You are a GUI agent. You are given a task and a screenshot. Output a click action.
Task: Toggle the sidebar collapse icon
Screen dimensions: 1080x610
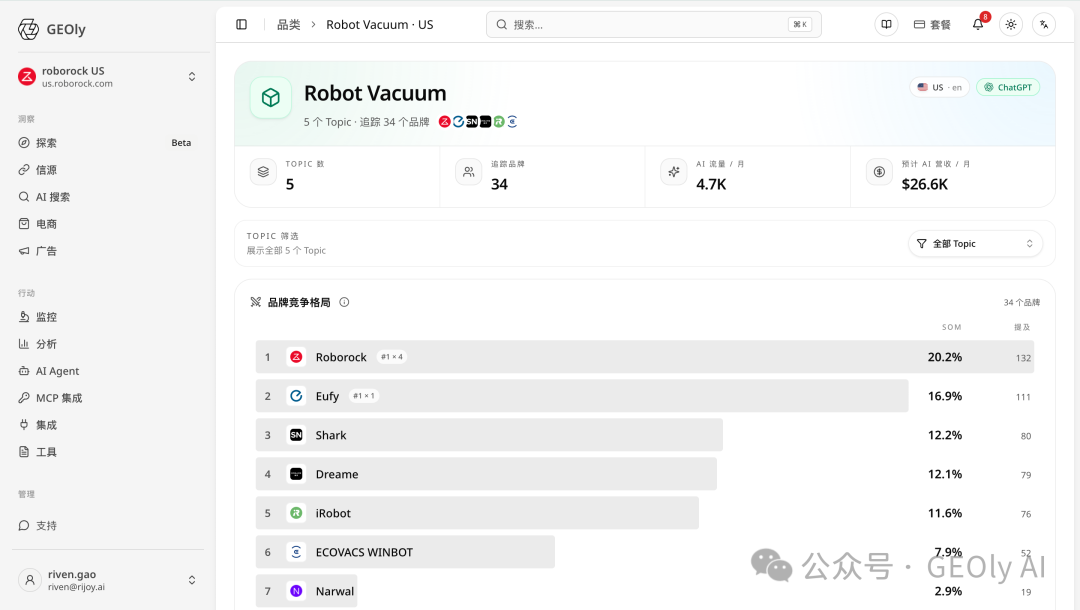[241, 25]
